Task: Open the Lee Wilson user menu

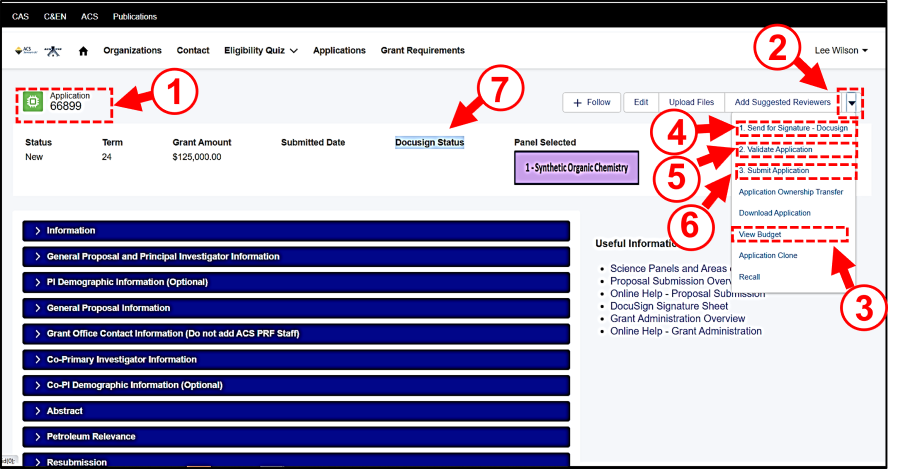Action: pyautogui.click(x=840, y=51)
